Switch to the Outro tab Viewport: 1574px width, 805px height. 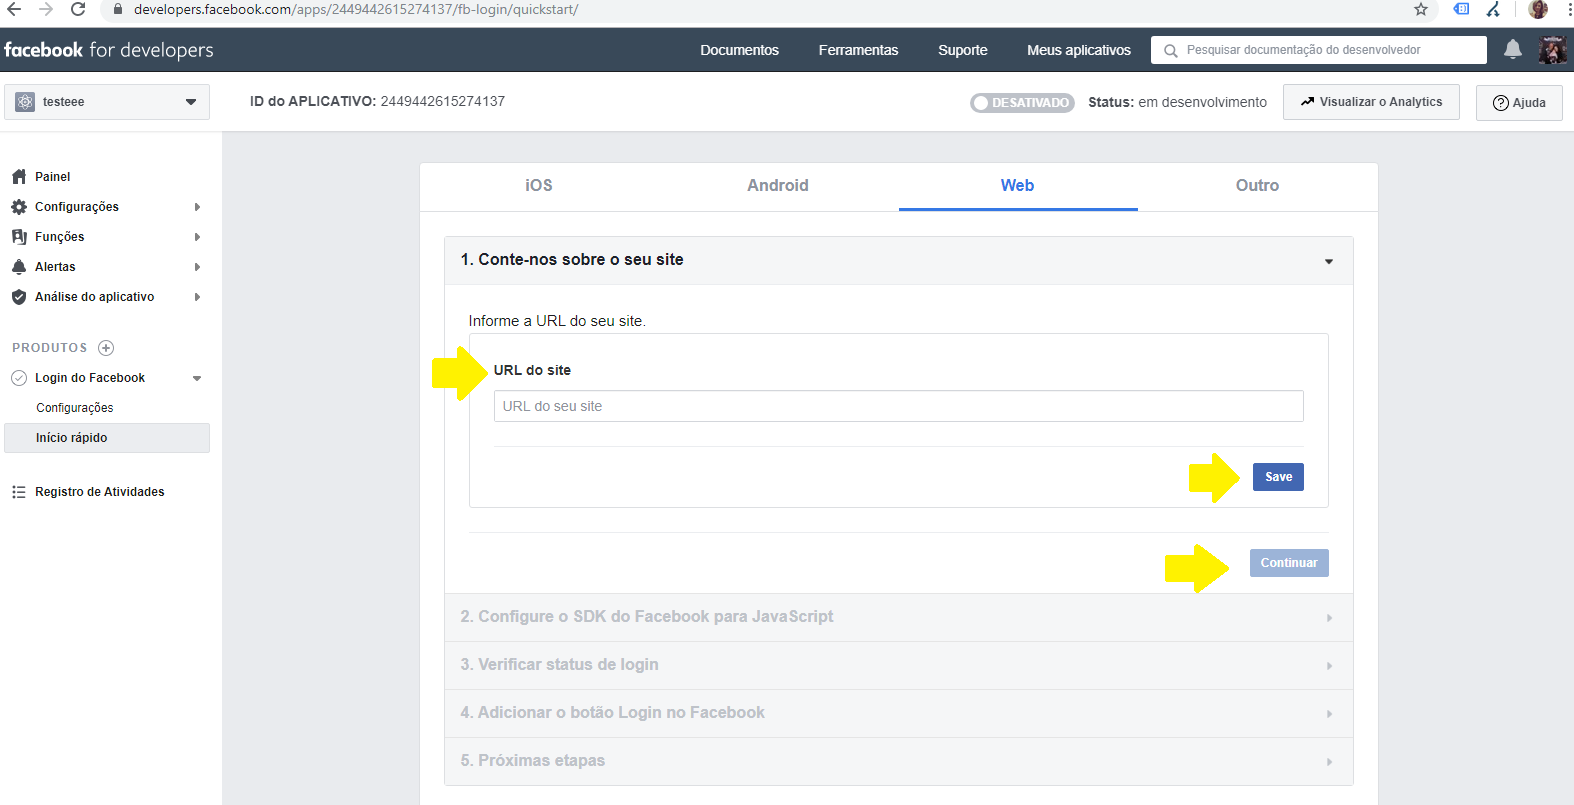[1257, 186]
